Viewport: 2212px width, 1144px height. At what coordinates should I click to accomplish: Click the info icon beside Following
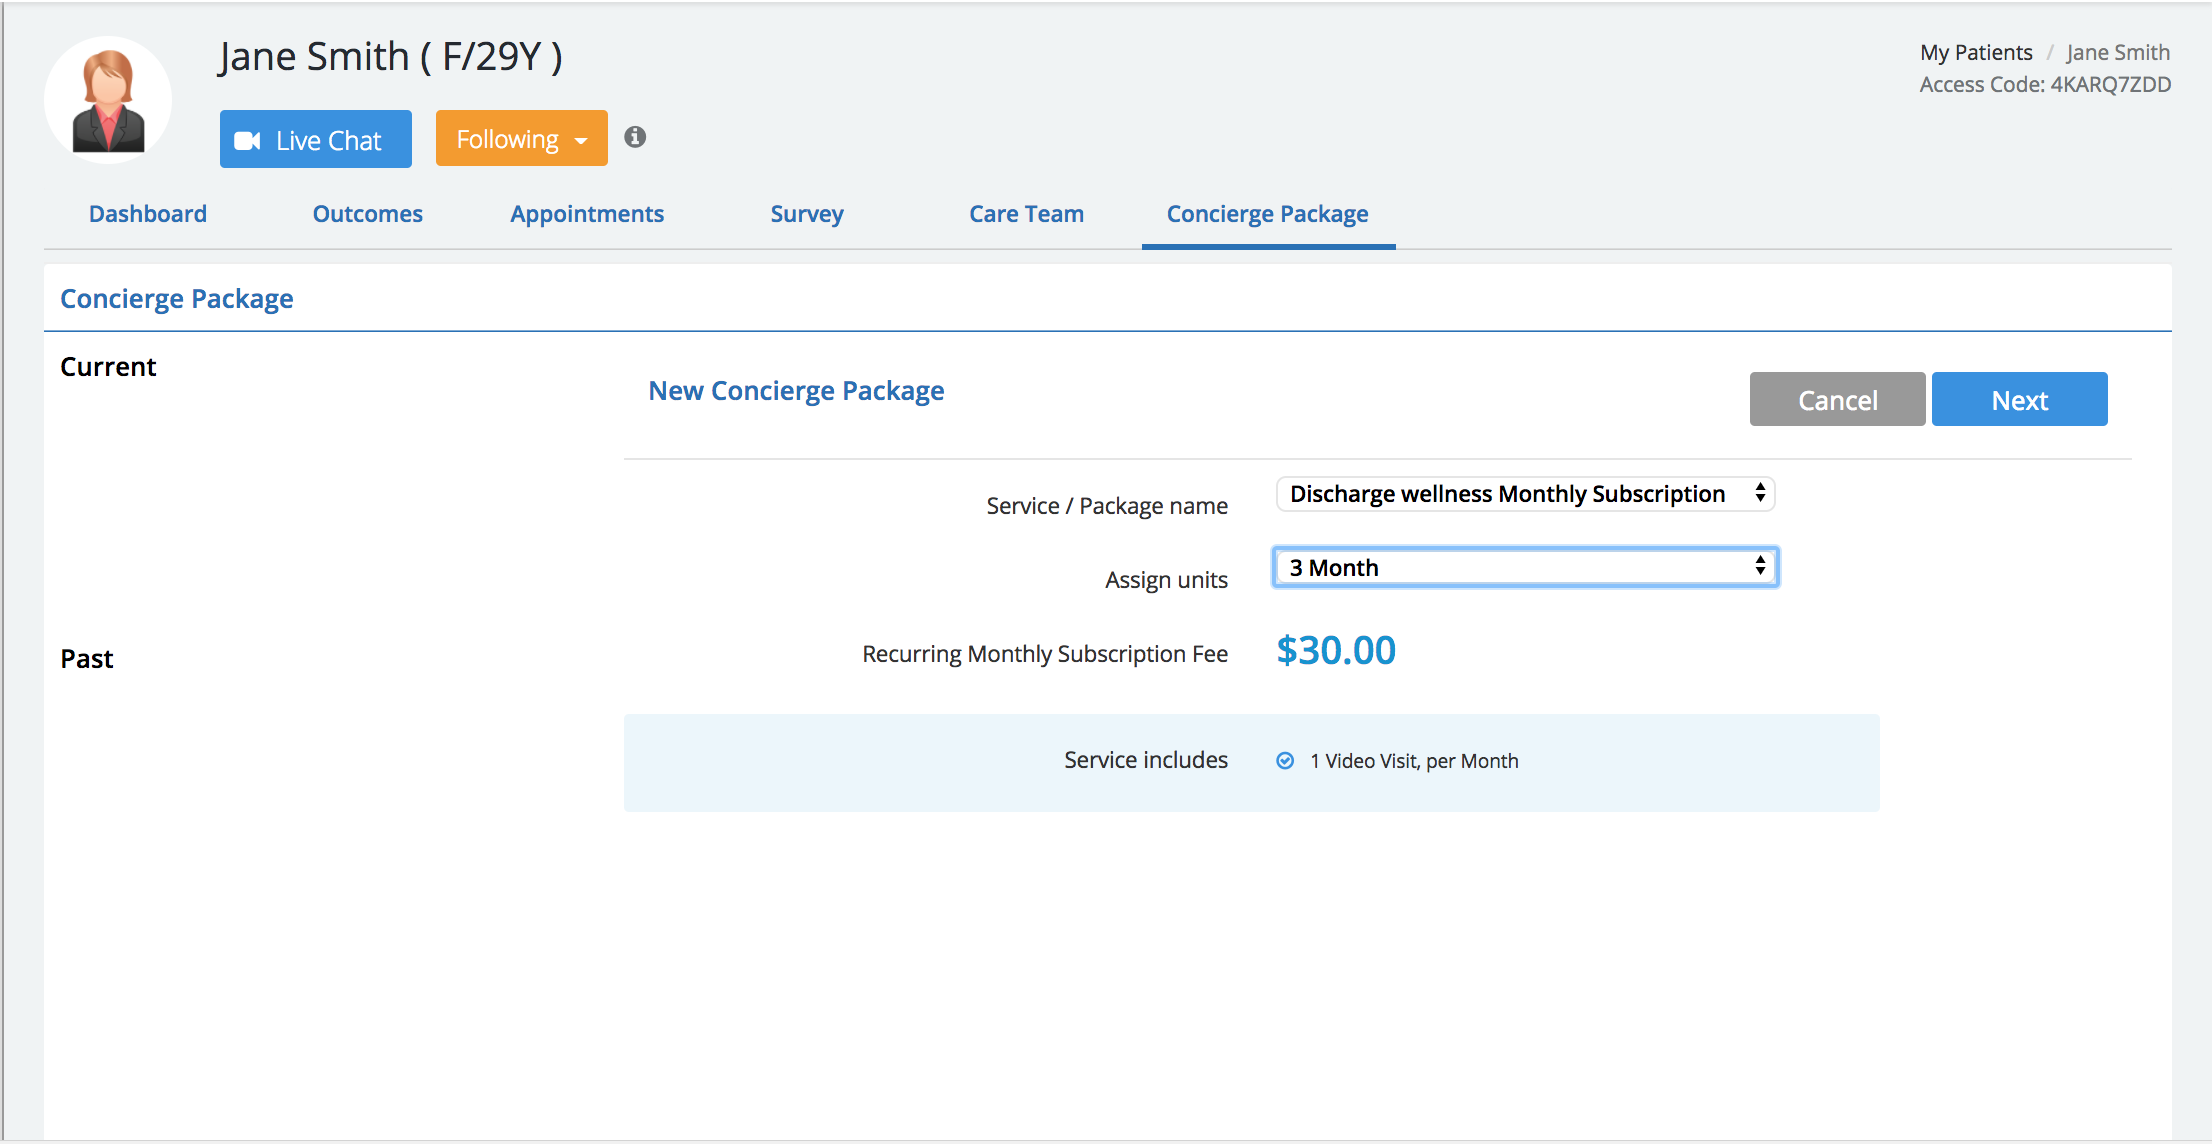point(635,137)
